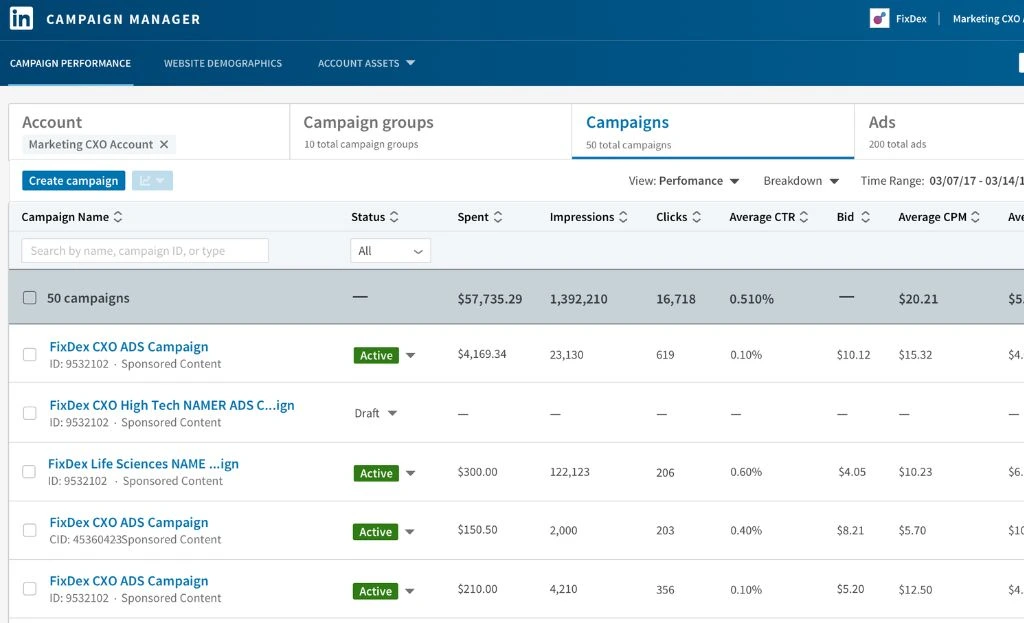Check the FixDex CXO High Tech NAMER row
1024x623 pixels.
point(29,413)
